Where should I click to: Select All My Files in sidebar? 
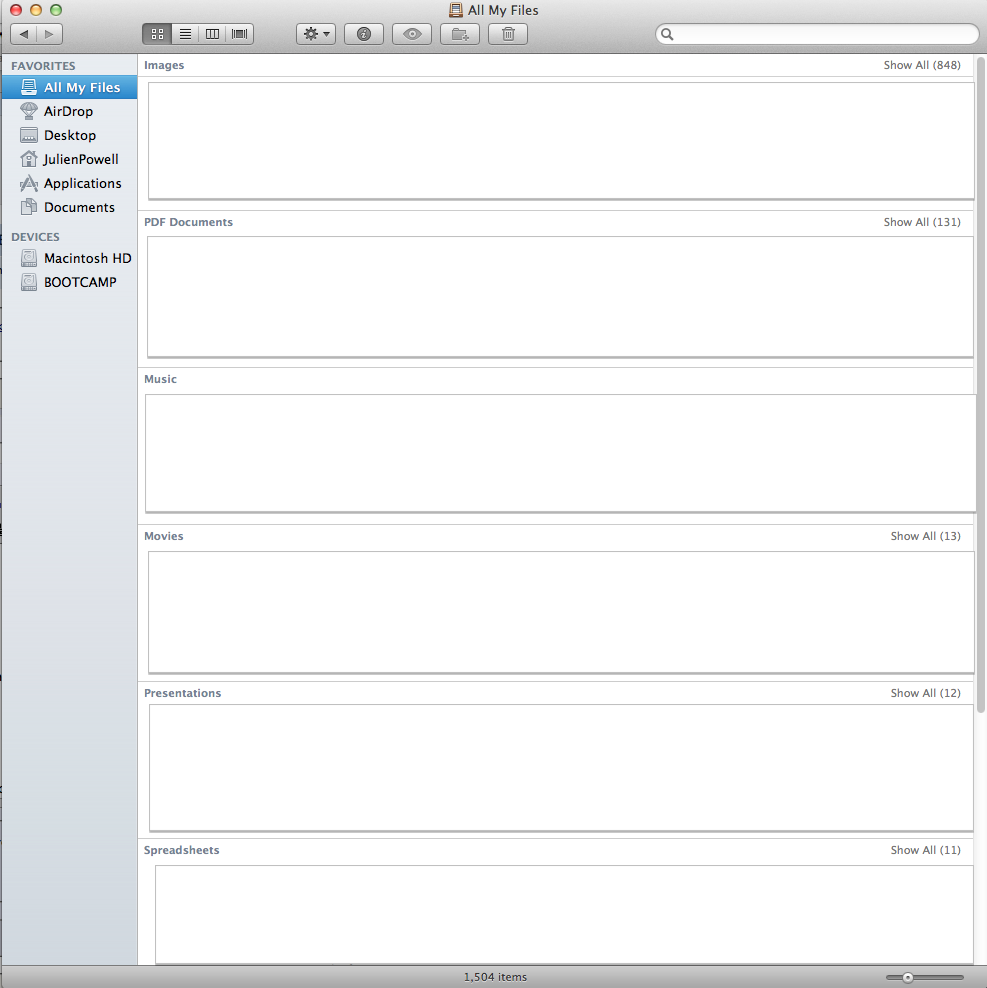click(x=69, y=87)
